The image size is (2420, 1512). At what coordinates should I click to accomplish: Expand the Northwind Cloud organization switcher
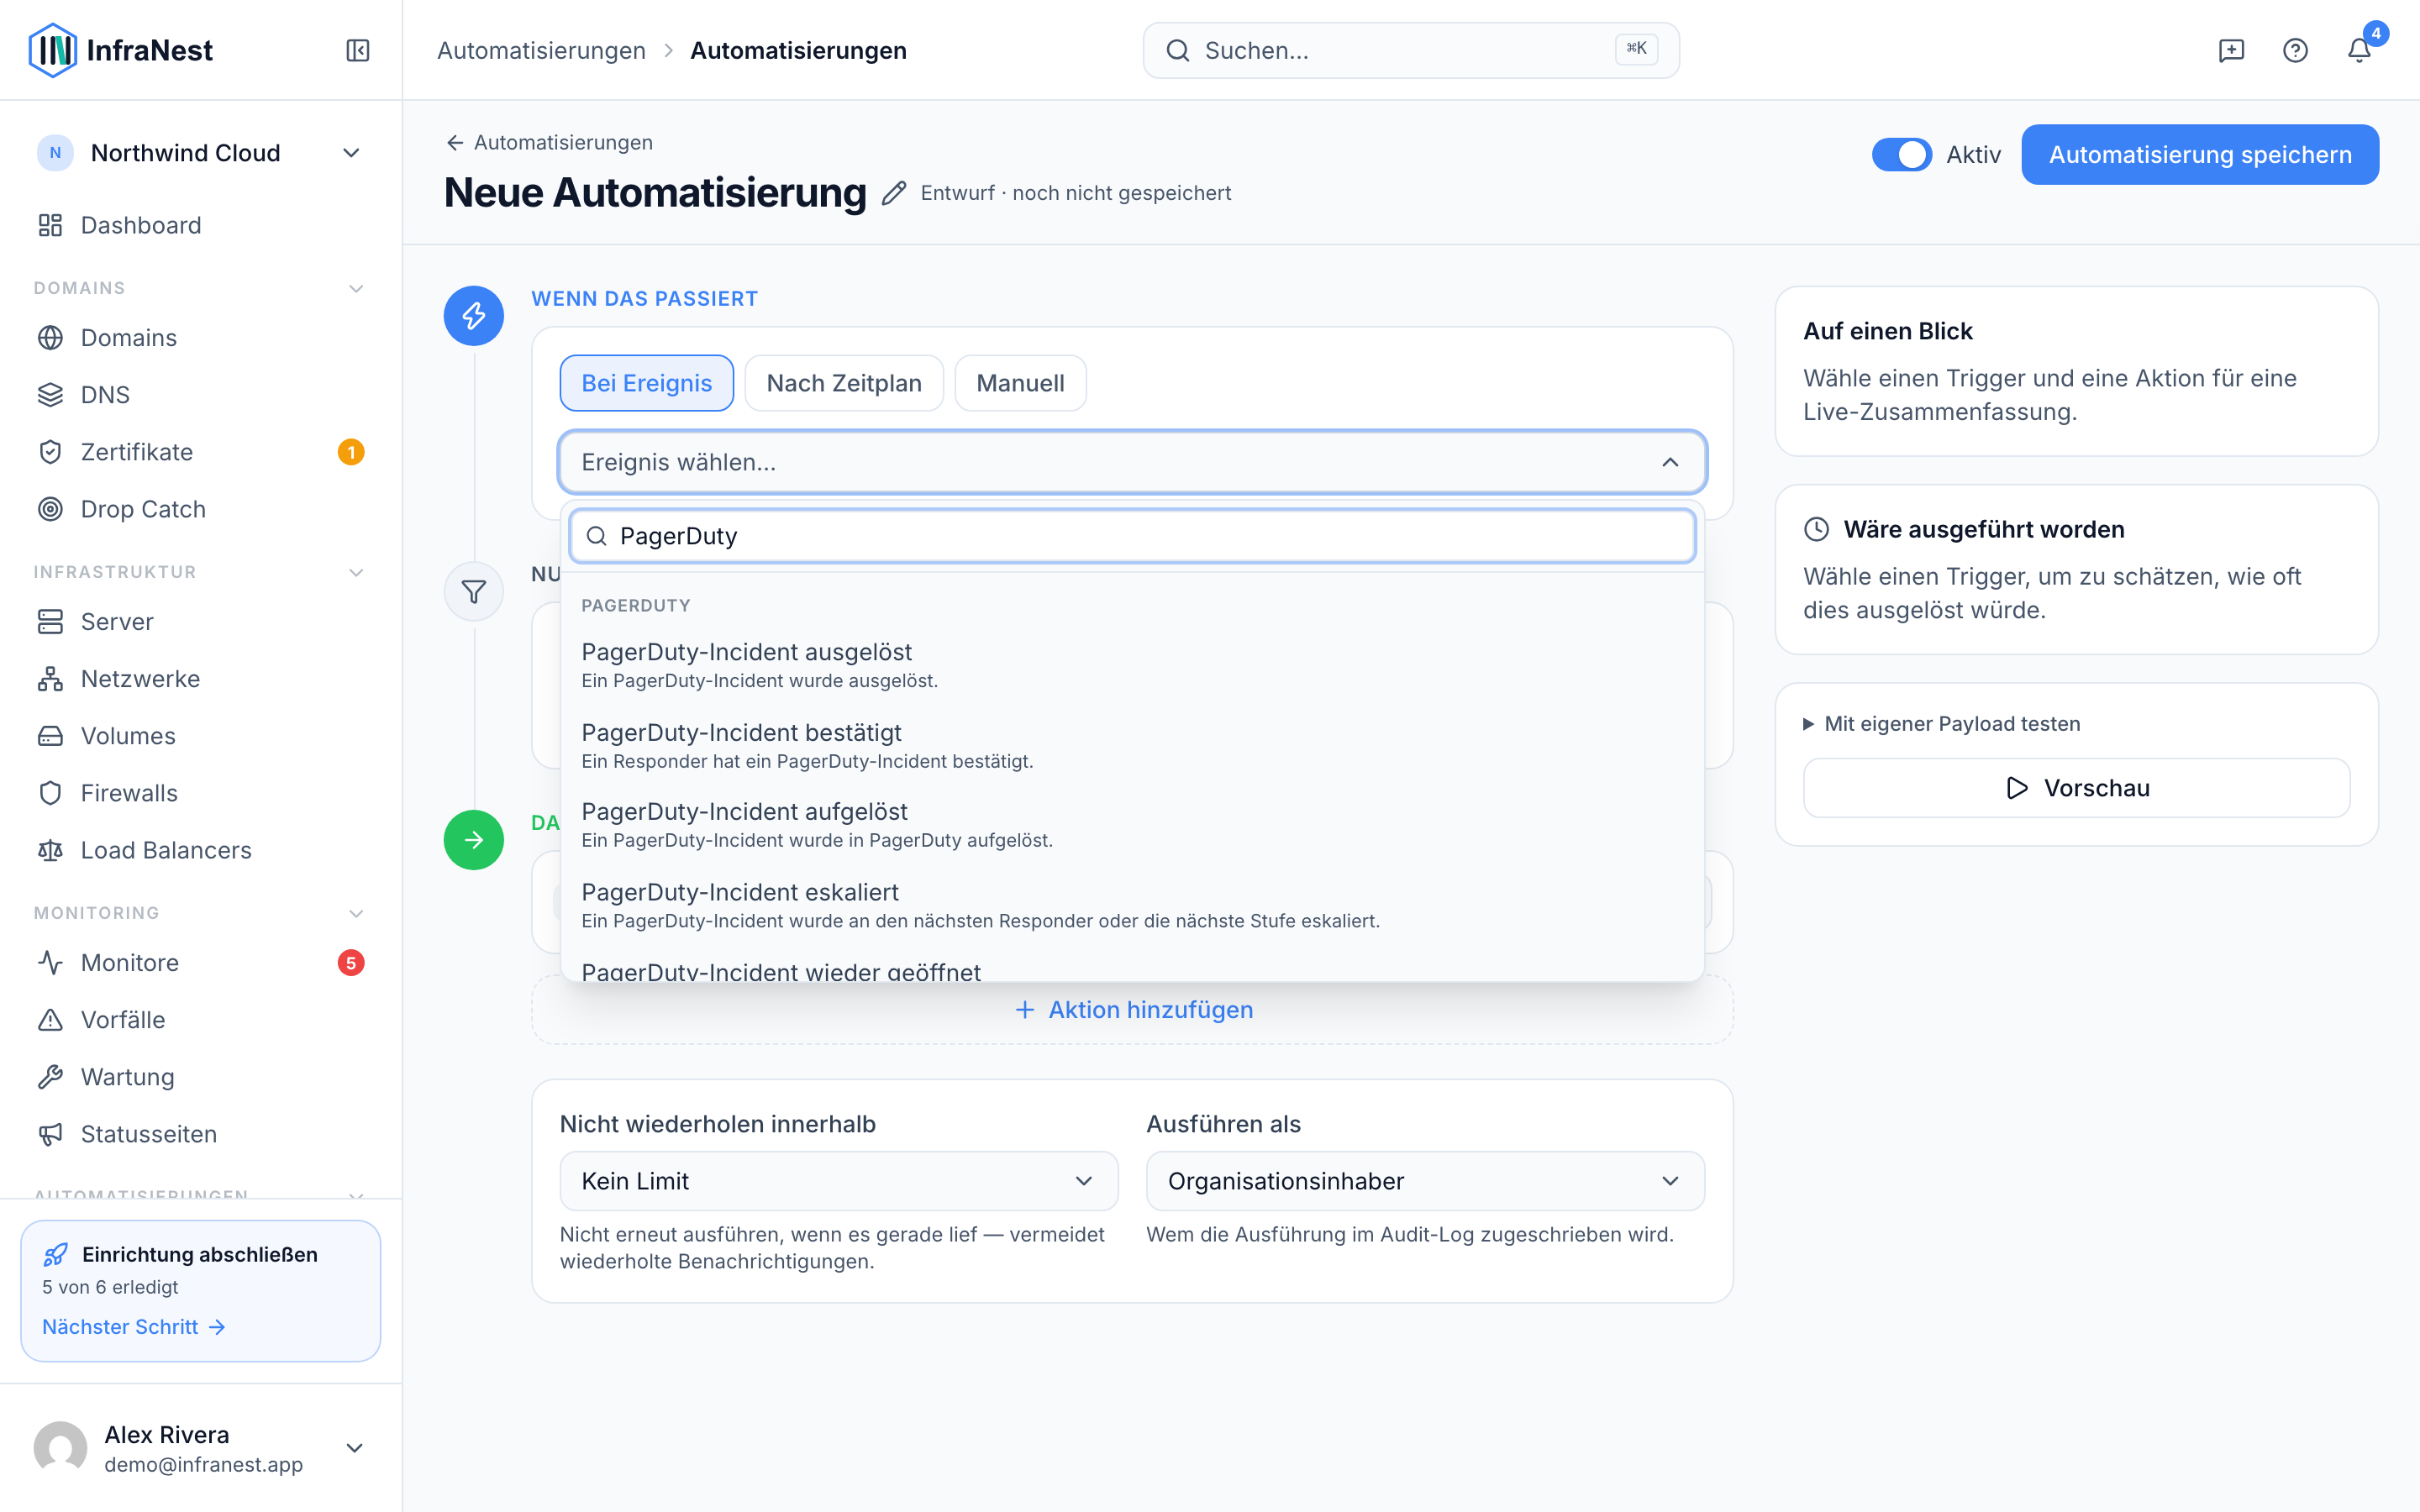(201, 153)
